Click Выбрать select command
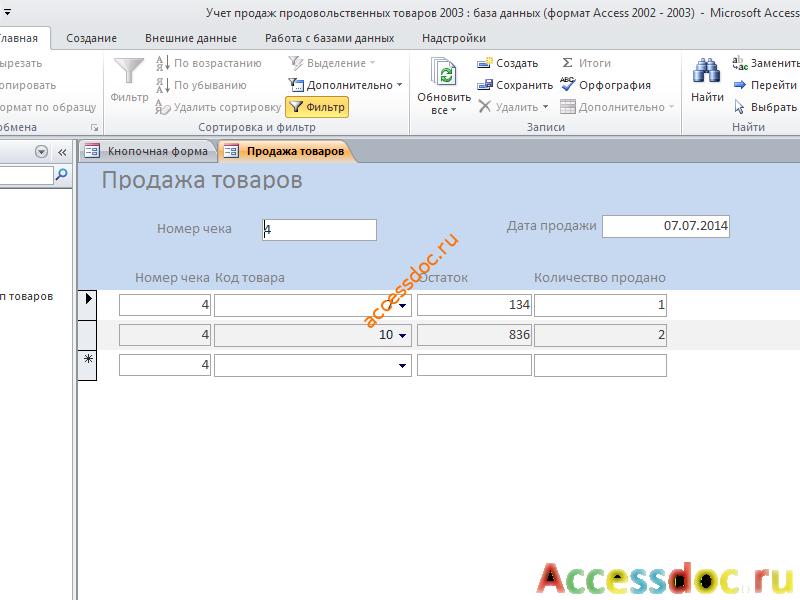 click(x=765, y=107)
